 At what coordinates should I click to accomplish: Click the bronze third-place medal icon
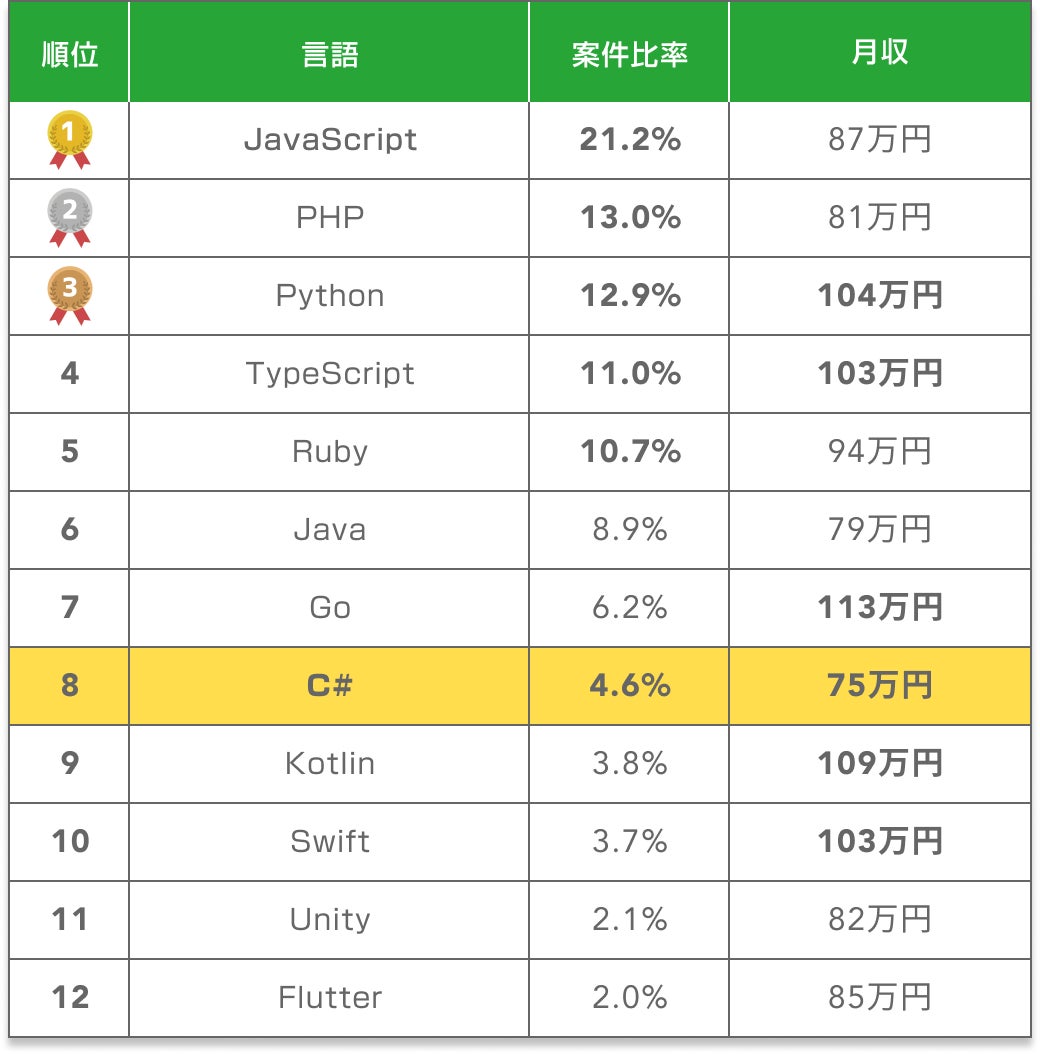click(x=70, y=295)
